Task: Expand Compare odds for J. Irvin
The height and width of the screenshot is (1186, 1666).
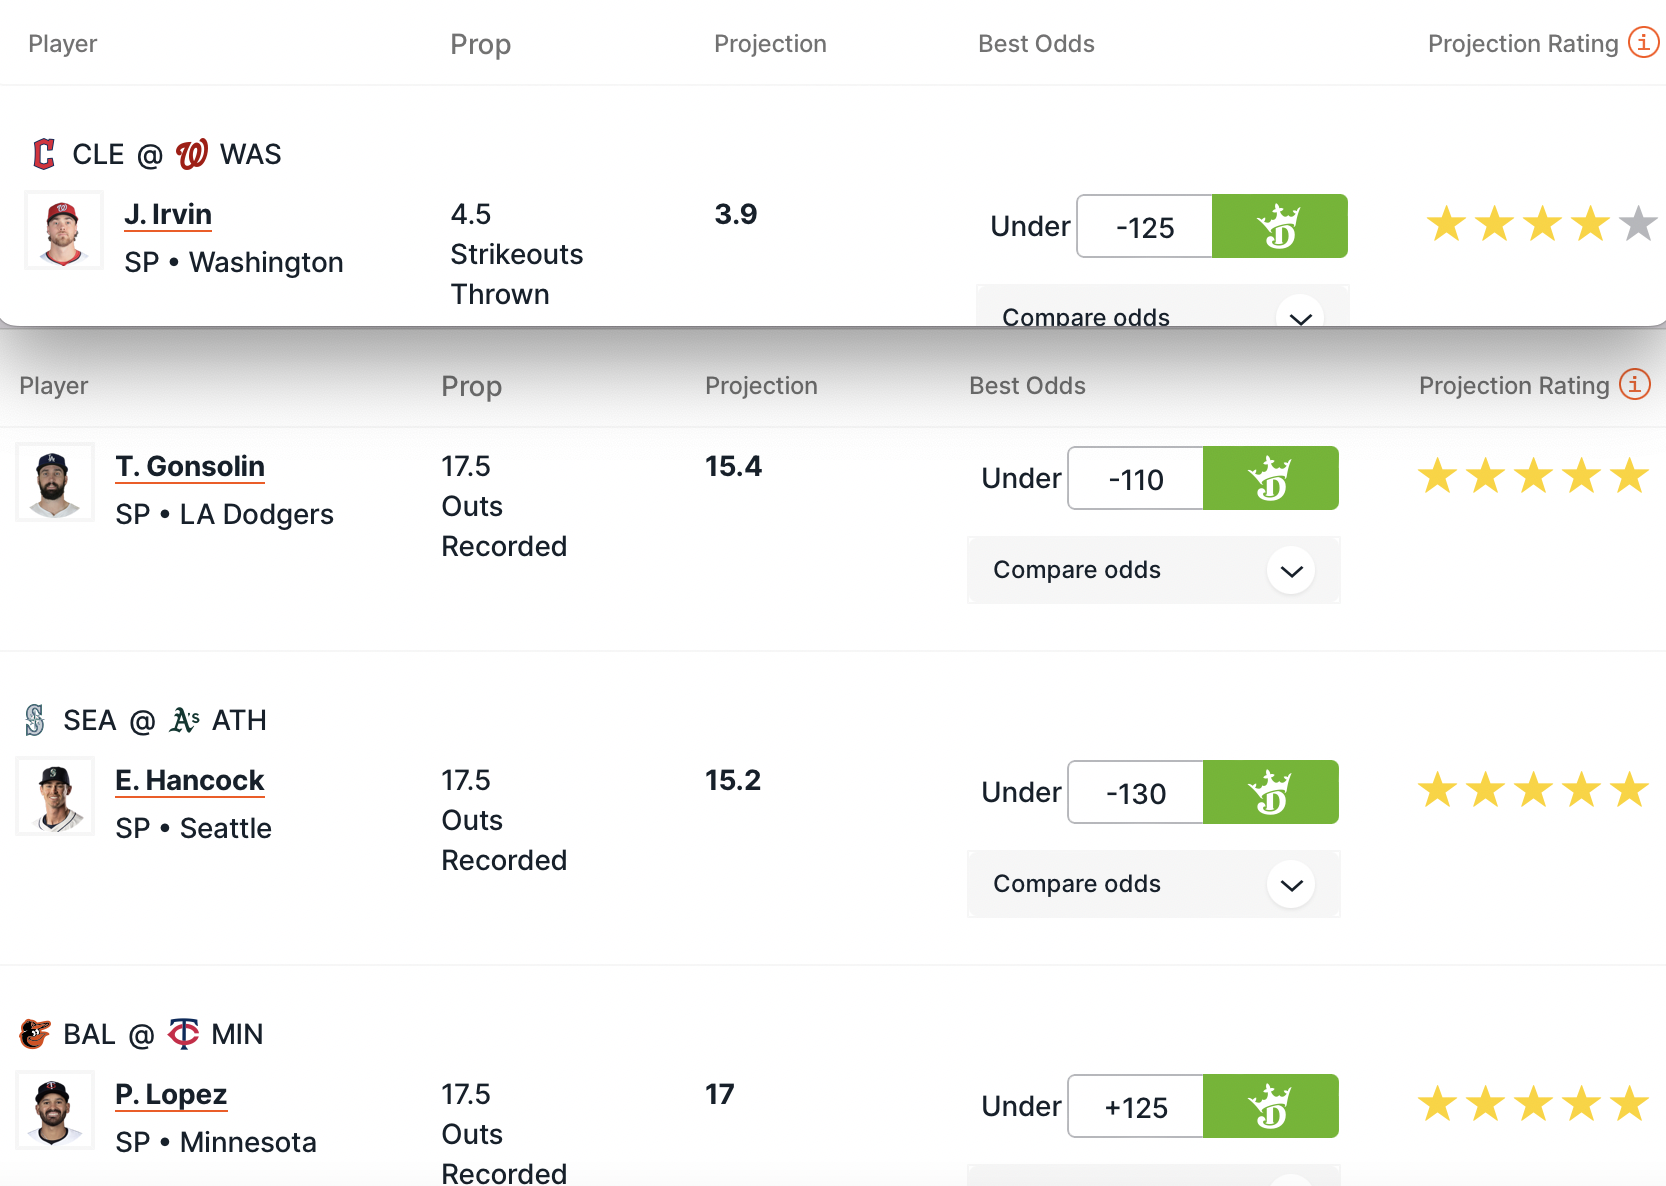Action: (1299, 316)
